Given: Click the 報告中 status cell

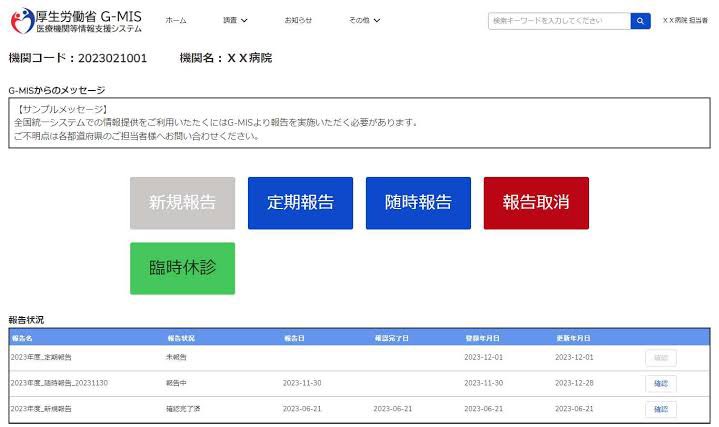Looking at the screenshot, I should (176, 383).
